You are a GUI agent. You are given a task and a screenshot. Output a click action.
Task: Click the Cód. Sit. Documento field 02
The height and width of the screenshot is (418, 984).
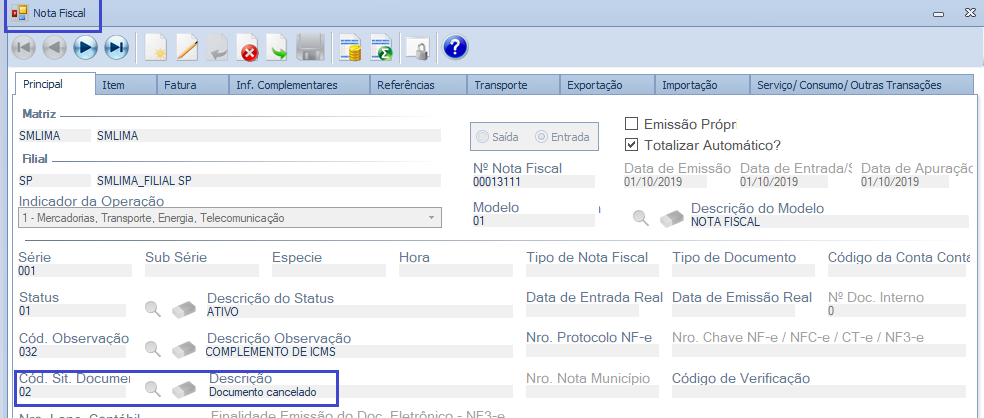(x=72, y=392)
